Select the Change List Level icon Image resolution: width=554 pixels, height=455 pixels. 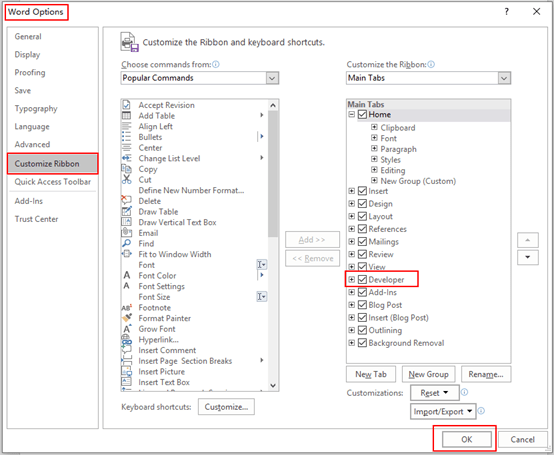tap(126, 158)
